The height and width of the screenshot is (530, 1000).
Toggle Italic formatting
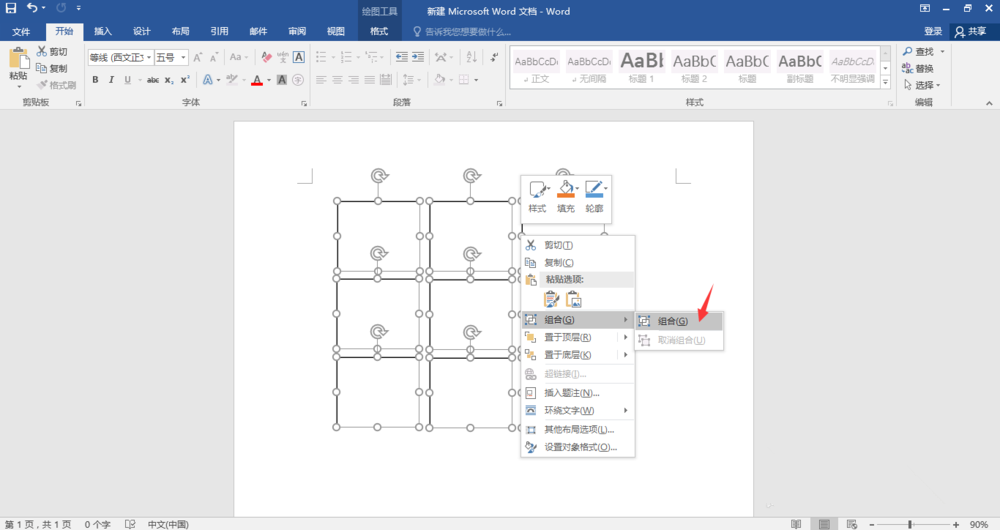tap(111, 80)
